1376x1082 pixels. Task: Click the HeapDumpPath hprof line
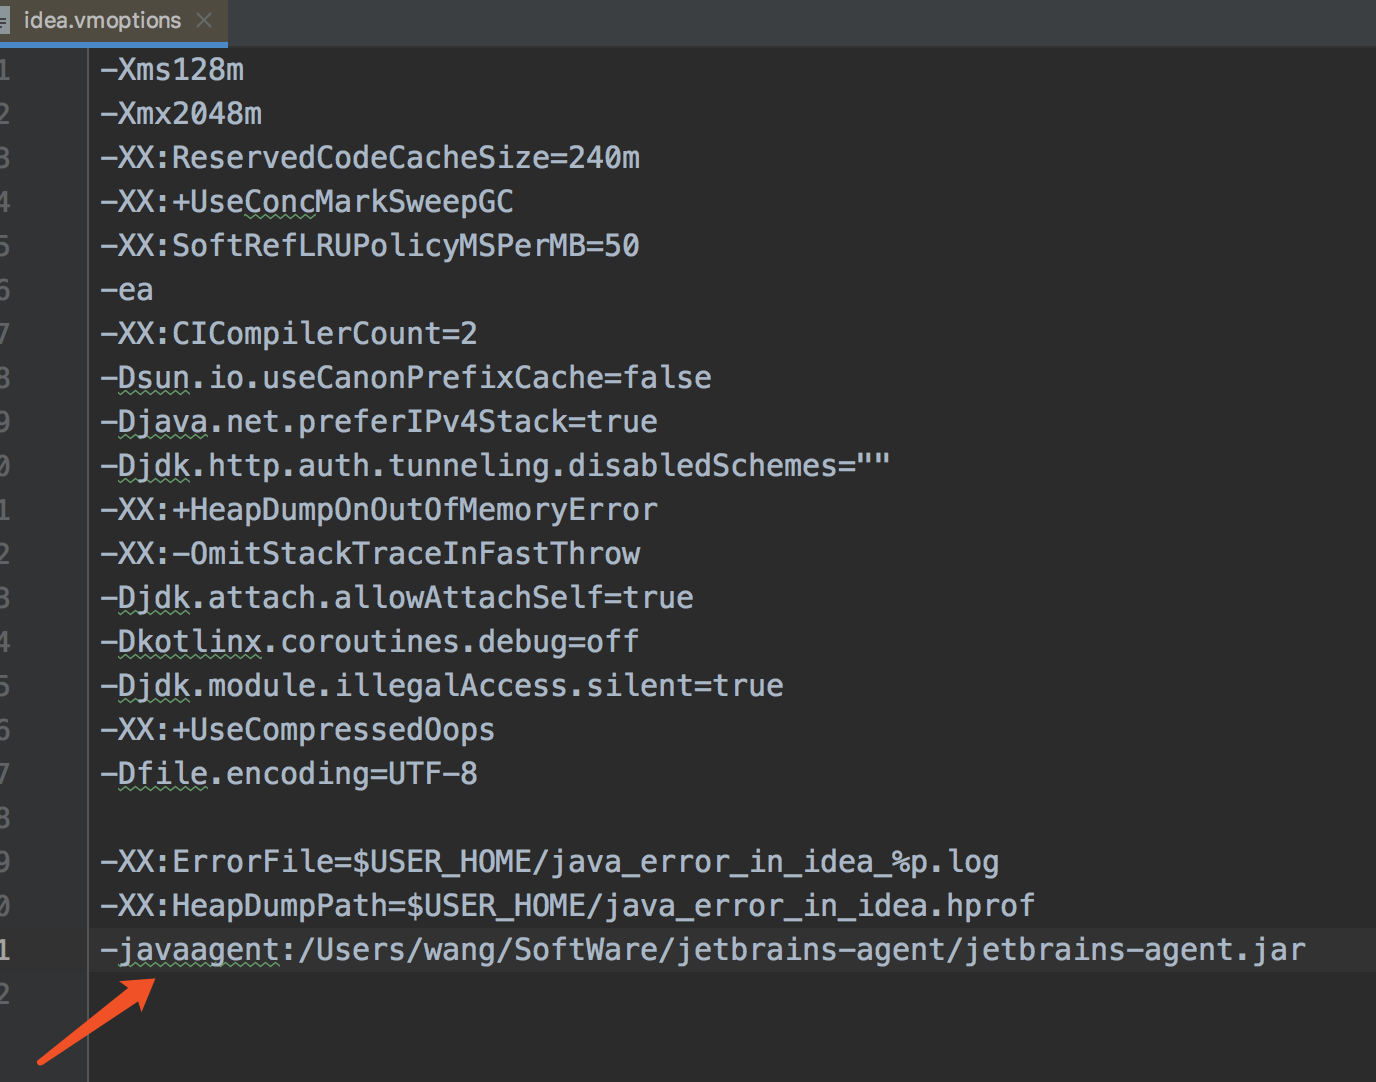[x=567, y=906]
